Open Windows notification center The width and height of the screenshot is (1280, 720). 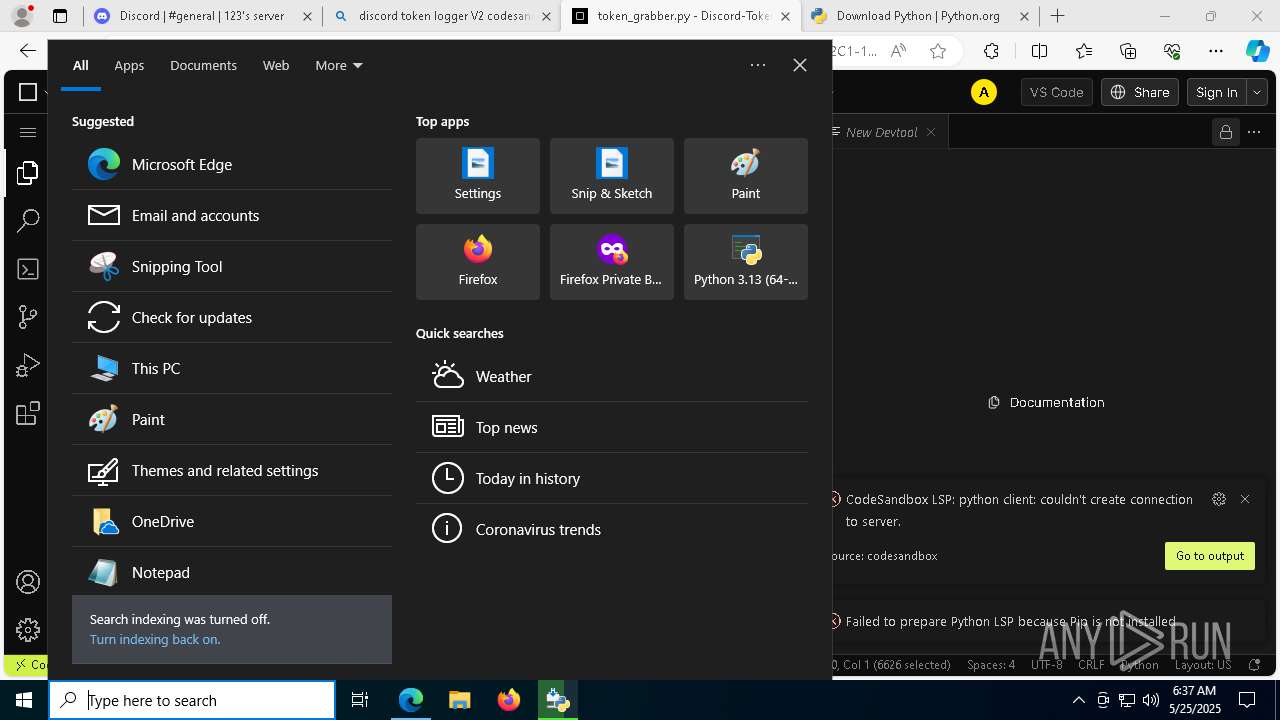1247,700
